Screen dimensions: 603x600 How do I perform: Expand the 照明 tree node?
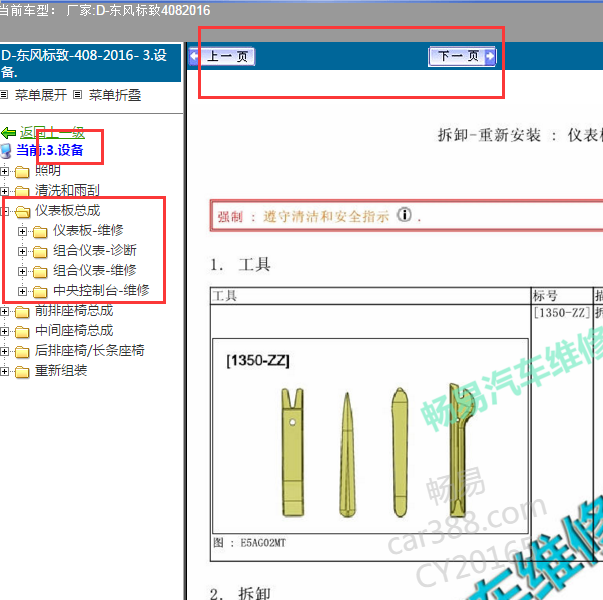click(4, 171)
